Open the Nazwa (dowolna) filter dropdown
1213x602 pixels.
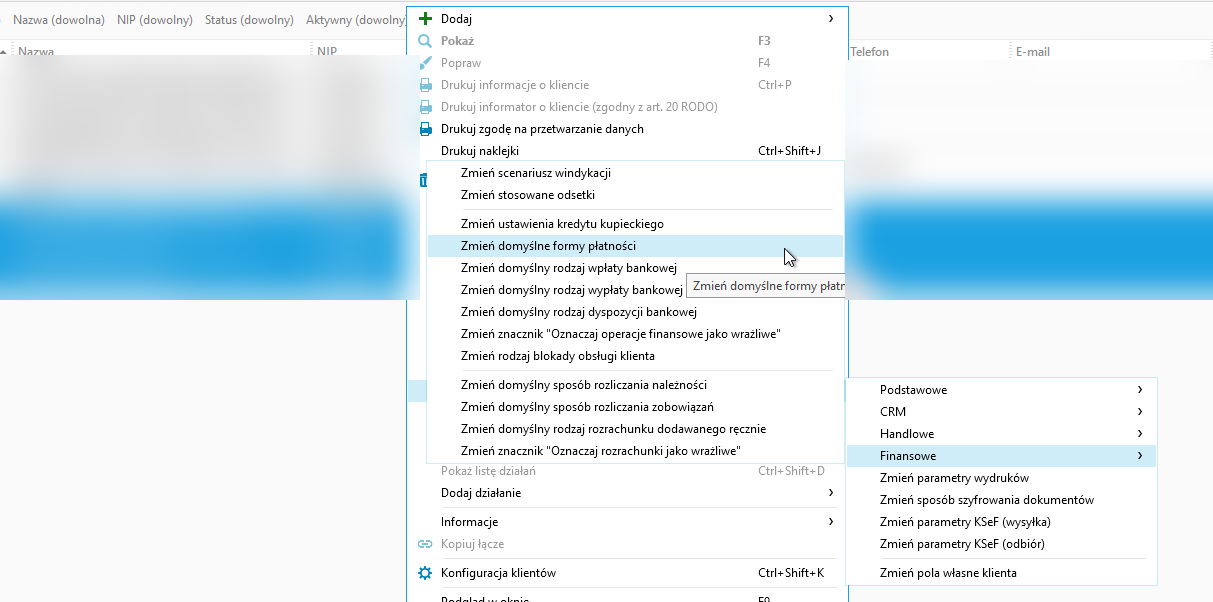pos(59,20)
